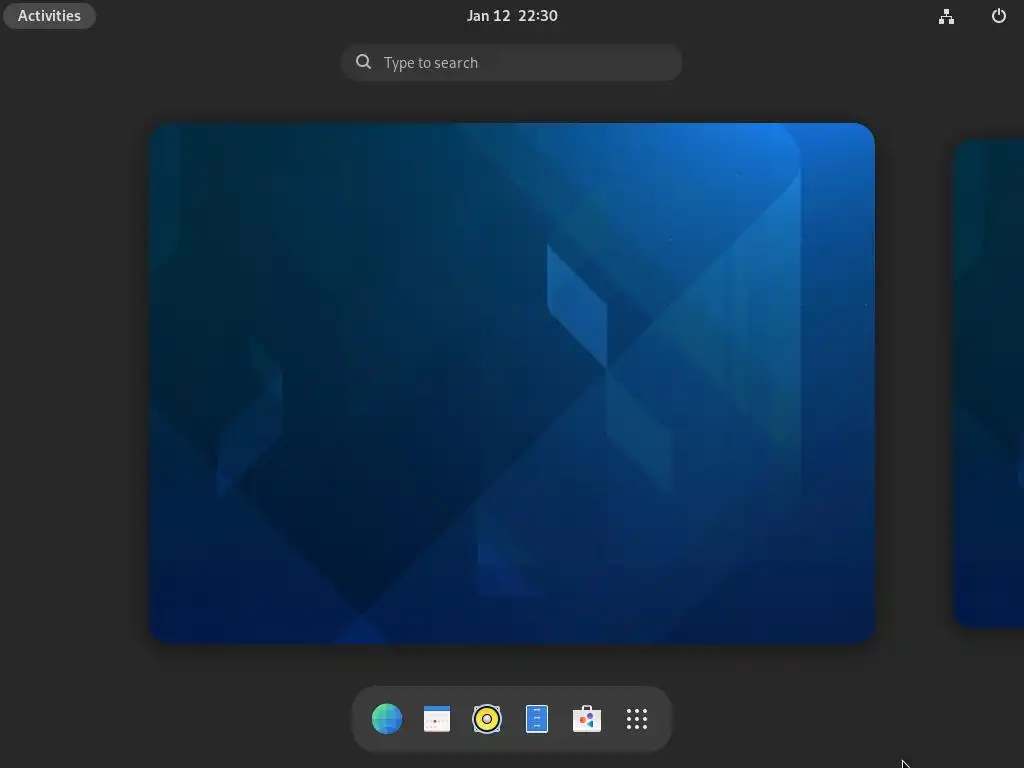Open the GNOME Web browser from dock
Screen dimensions: 1024x768
click(387, 719)
